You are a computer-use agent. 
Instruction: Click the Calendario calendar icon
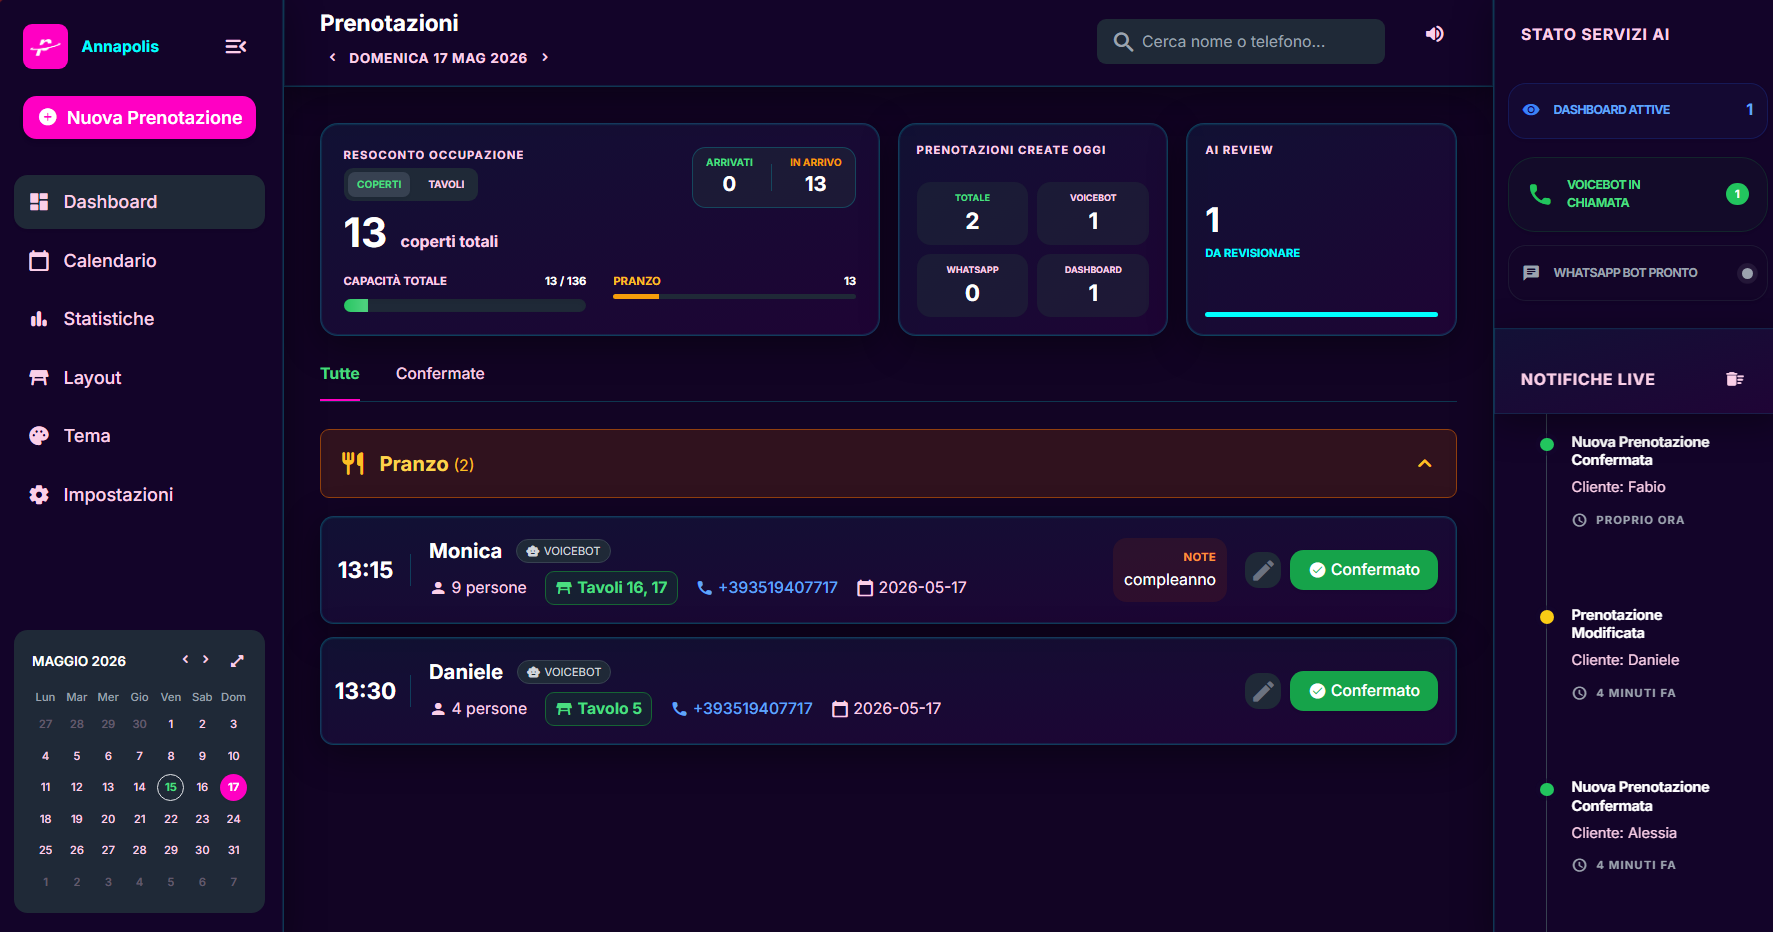[x=39, y=261]
